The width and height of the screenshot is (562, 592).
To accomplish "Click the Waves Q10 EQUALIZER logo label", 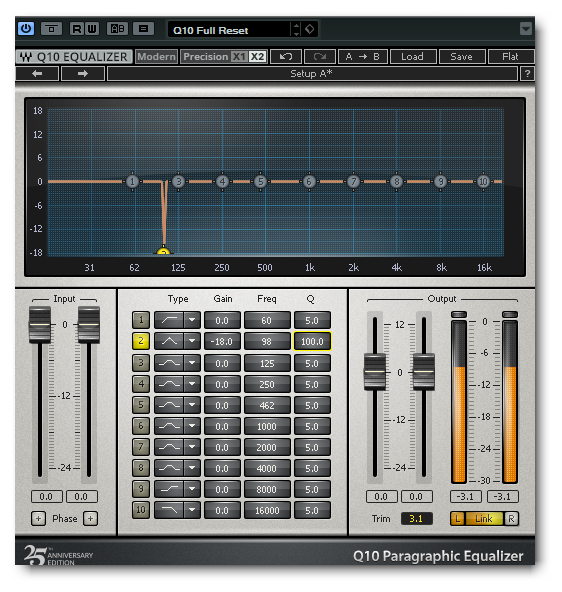I will point(74,57).
